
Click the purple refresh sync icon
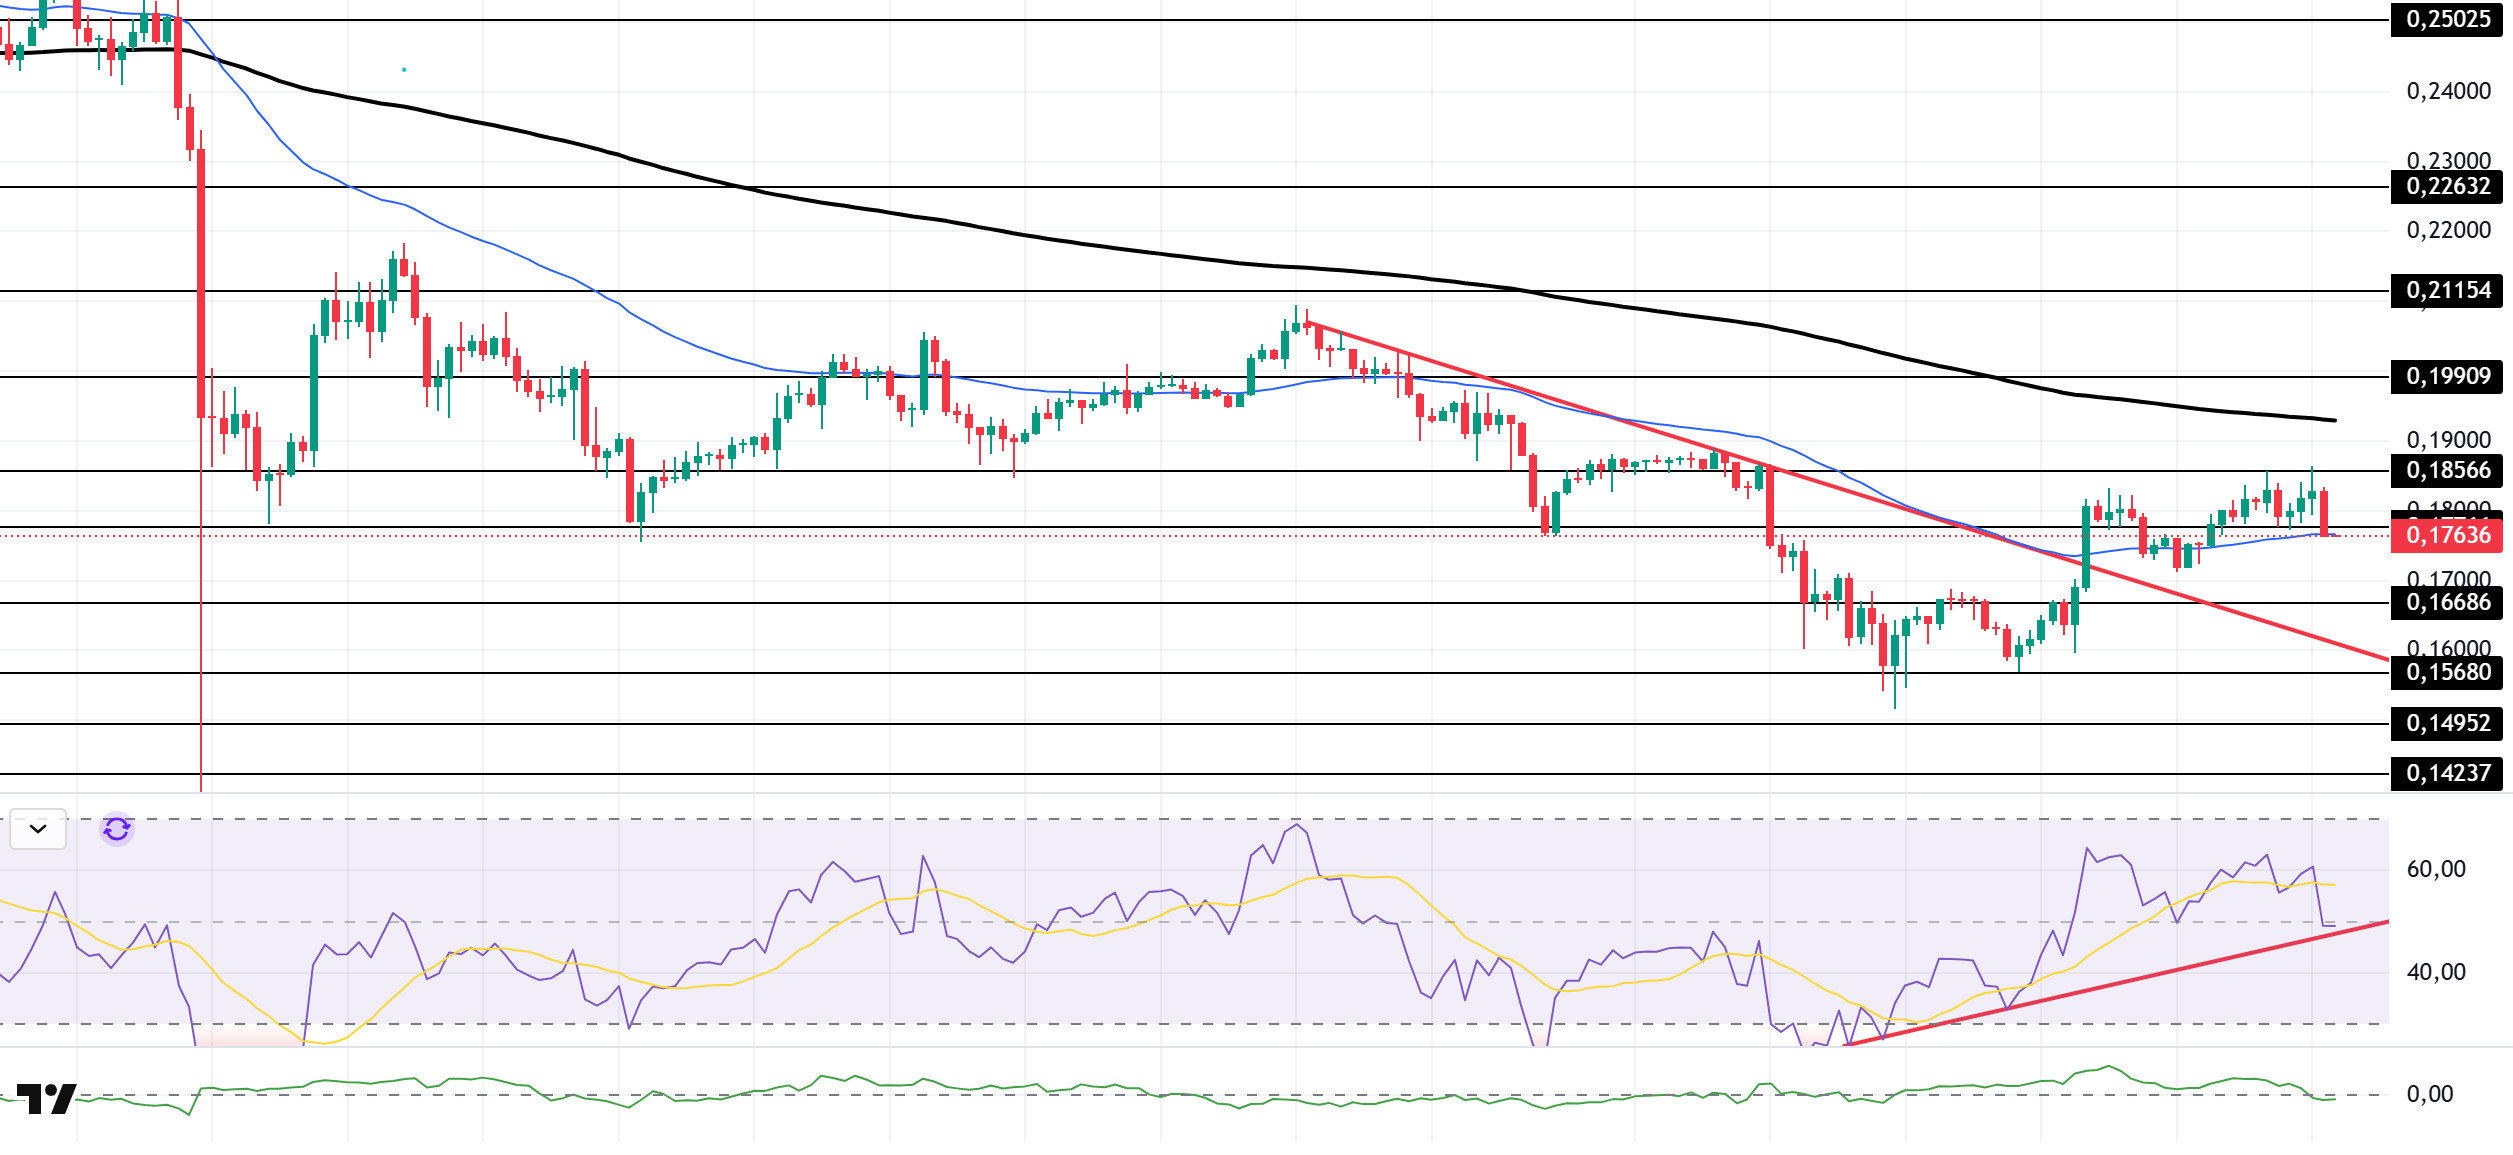coord(117,829)
